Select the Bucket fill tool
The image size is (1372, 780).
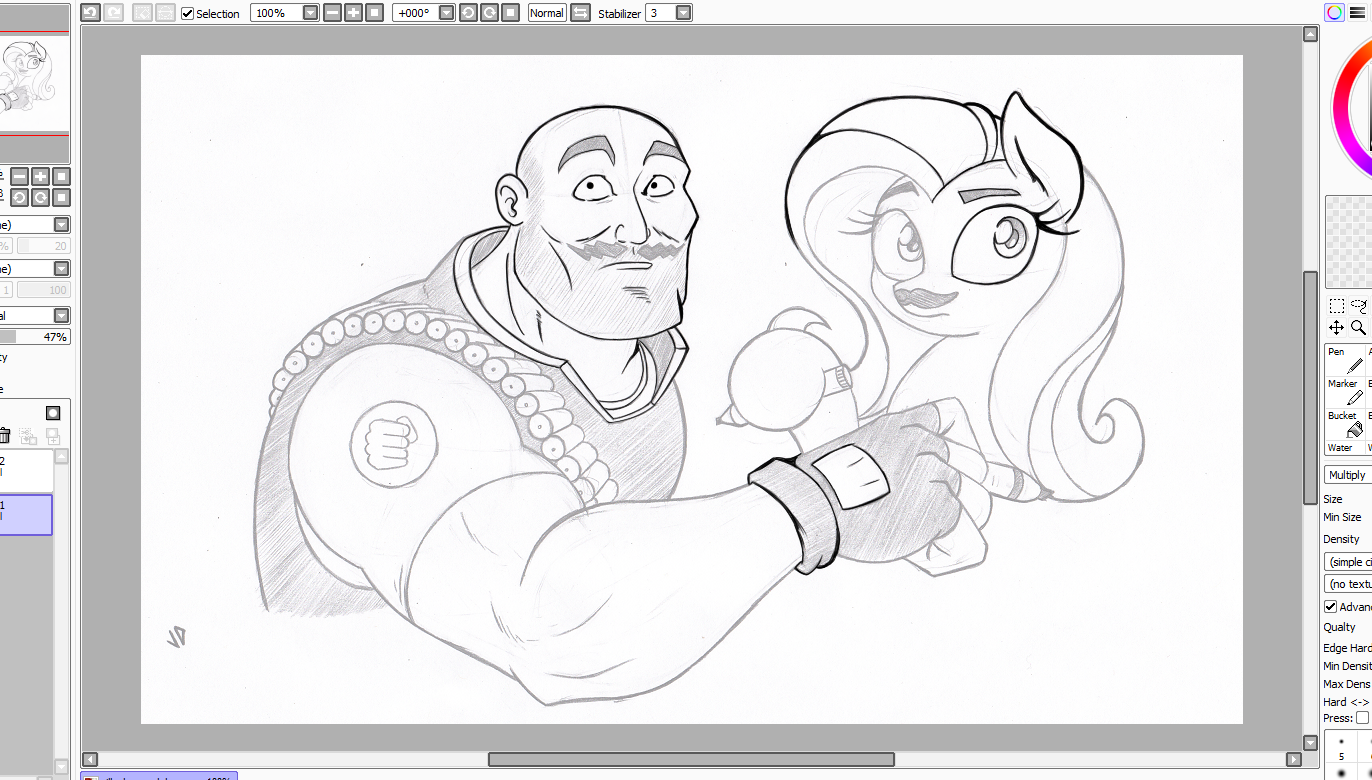[x=1345, y=424]
